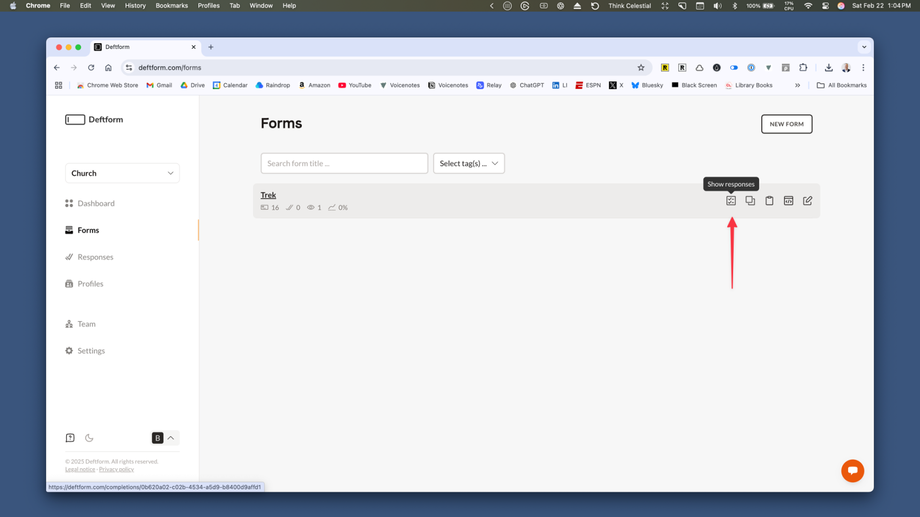The height and width of the screenshot is (517, 920).
Task: Reload the page with refresh icon
Action: click(x=91, y=67)
